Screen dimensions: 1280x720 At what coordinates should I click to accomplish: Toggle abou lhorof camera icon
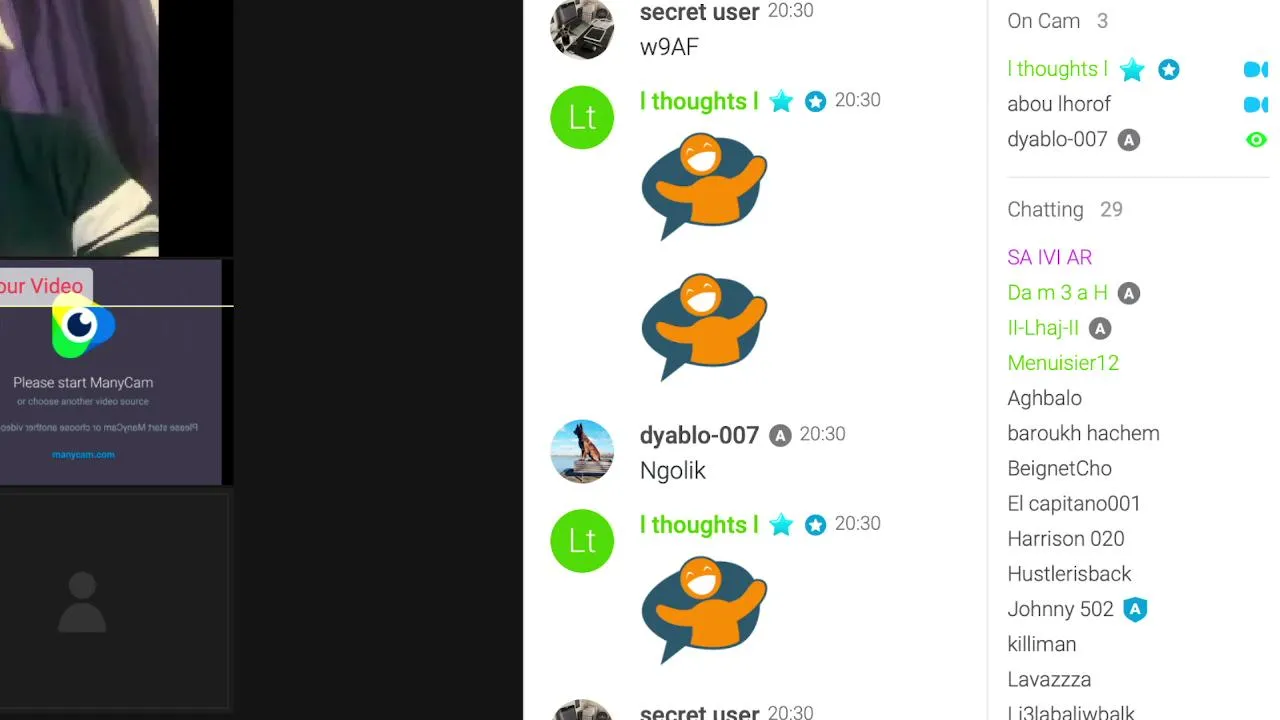point(1256,104)
